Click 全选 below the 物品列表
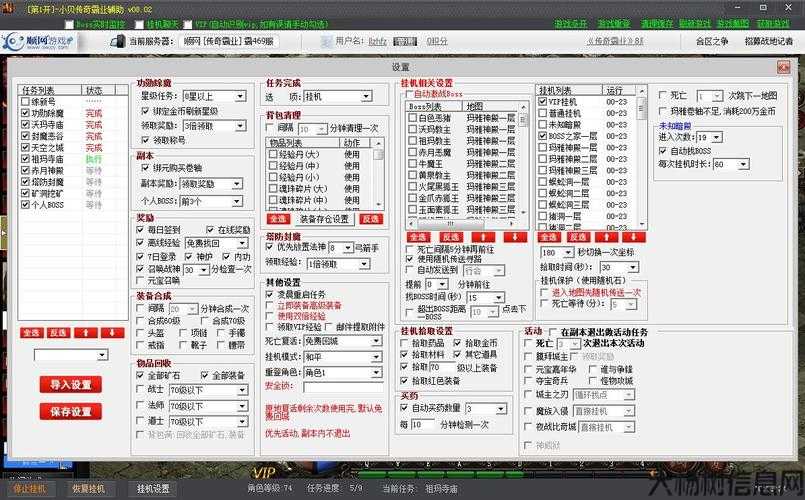Viewport: 805px width, 500px height. [278, 219]
